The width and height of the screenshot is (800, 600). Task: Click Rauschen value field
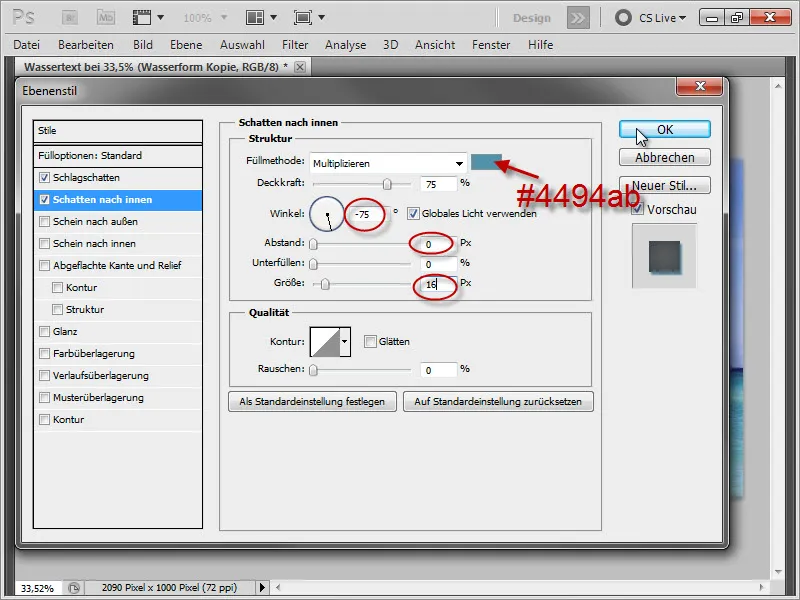coord(439,370)
